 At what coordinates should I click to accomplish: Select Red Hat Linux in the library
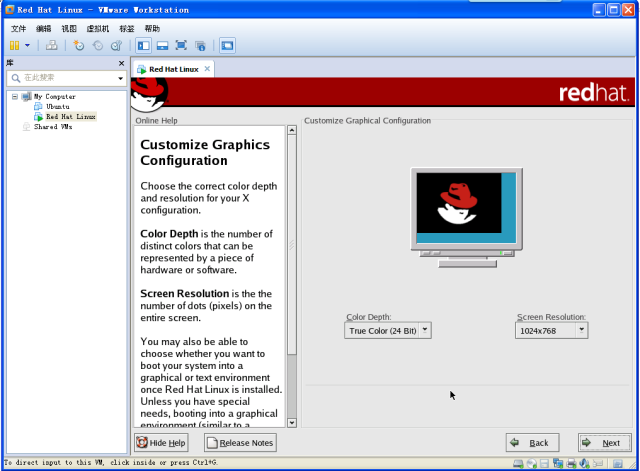click(71, 117)
